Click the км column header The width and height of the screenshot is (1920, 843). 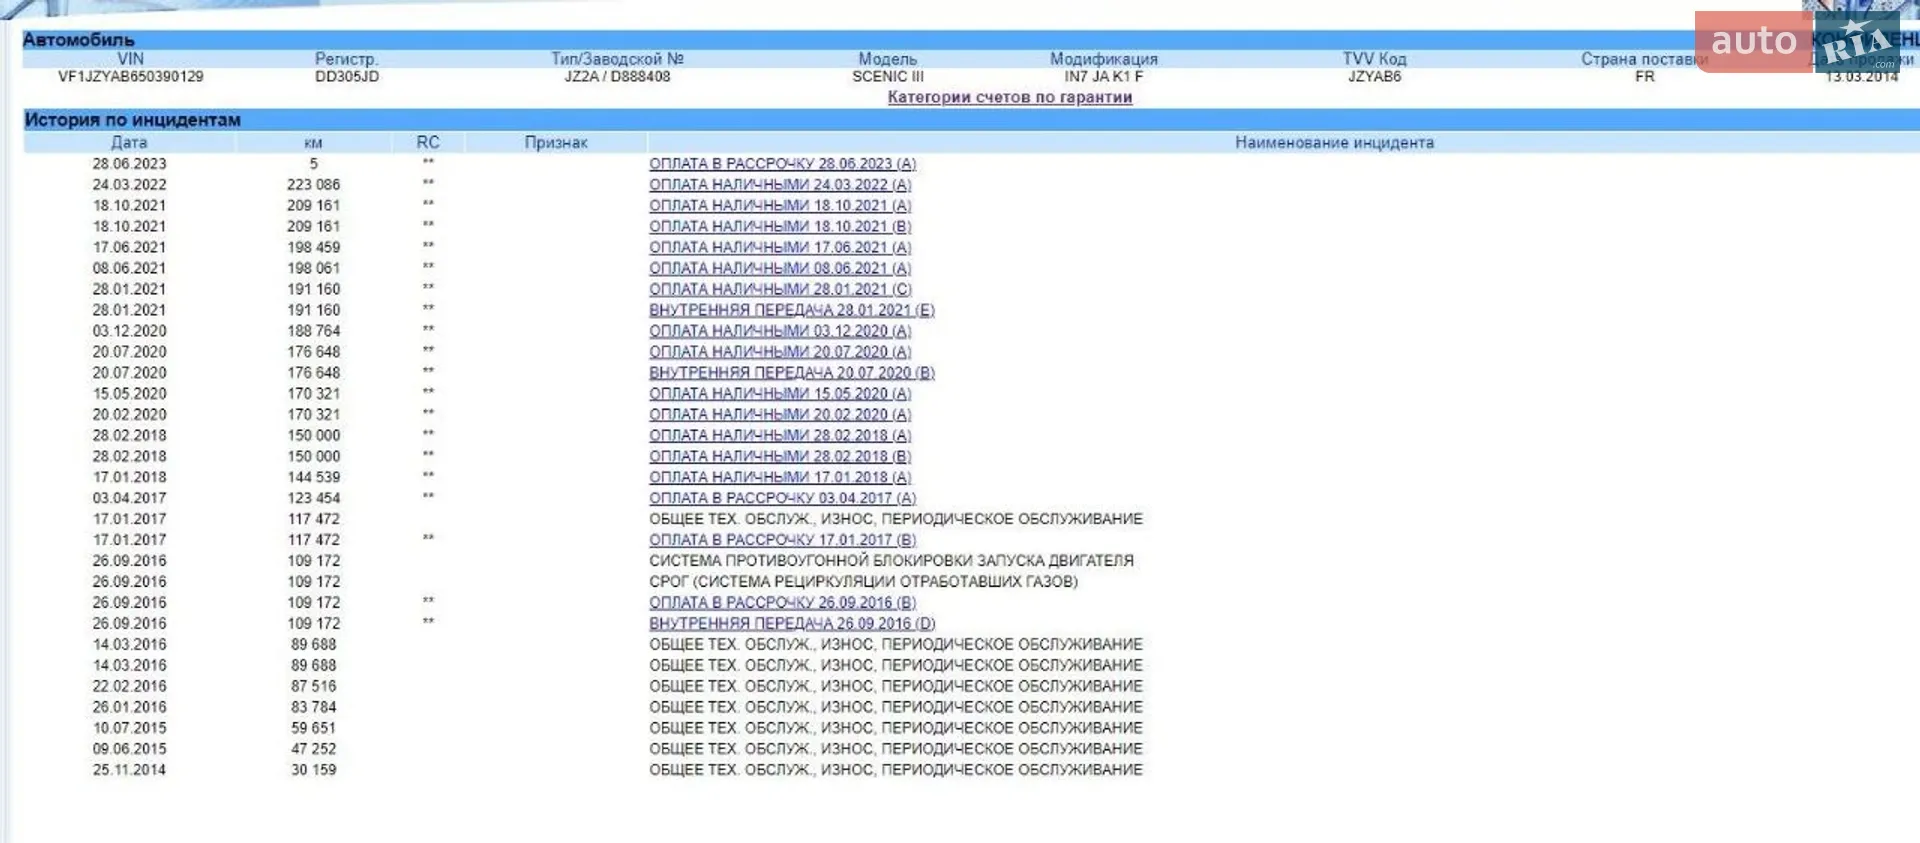313,143
